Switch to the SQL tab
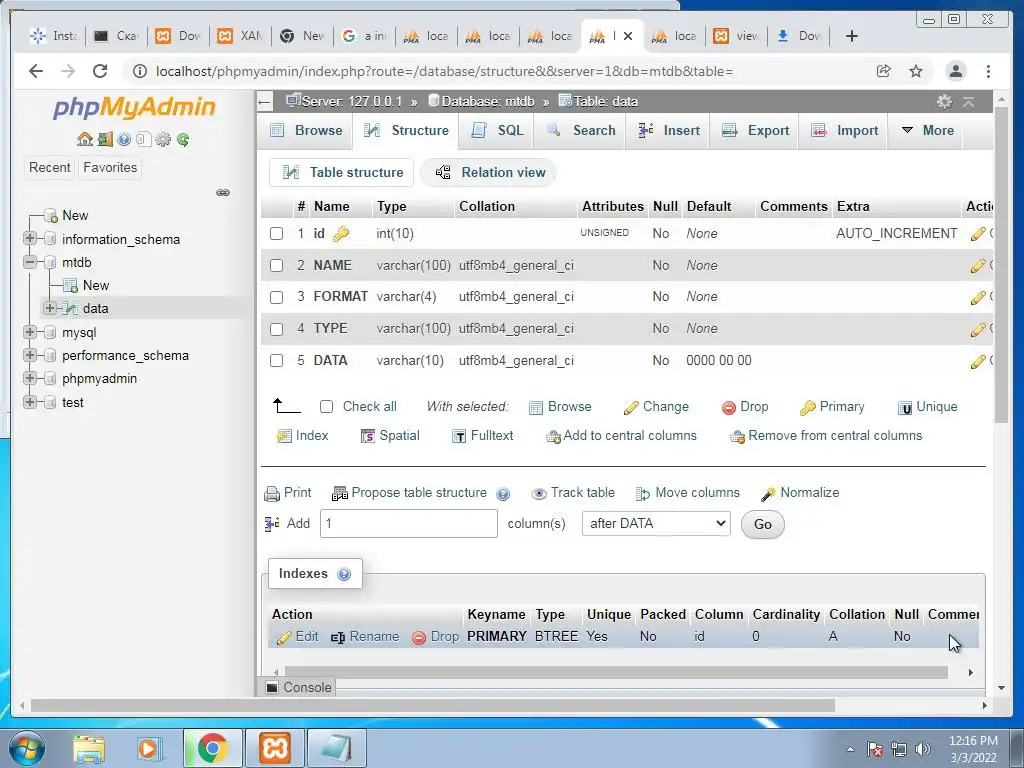This screenshot has height=768, width=1024. (x=498, y=131)
